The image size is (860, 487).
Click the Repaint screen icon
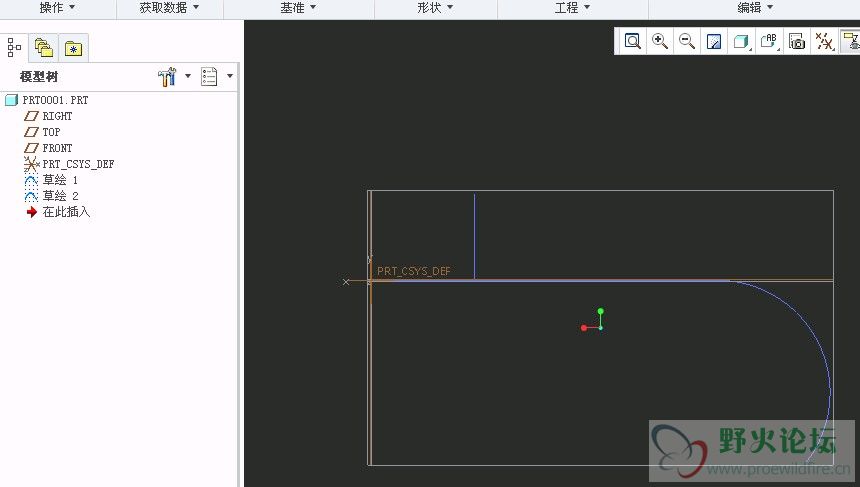pos(714,41)
